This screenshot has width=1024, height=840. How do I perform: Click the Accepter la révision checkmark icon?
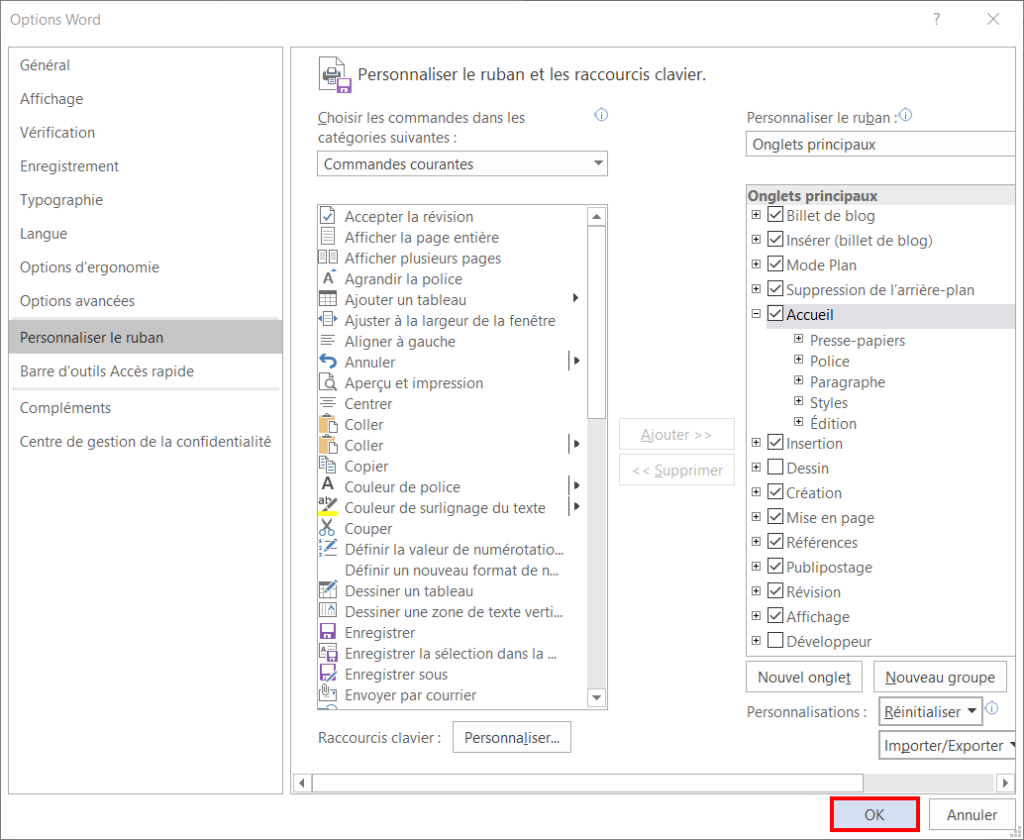(x=328, y=216)
